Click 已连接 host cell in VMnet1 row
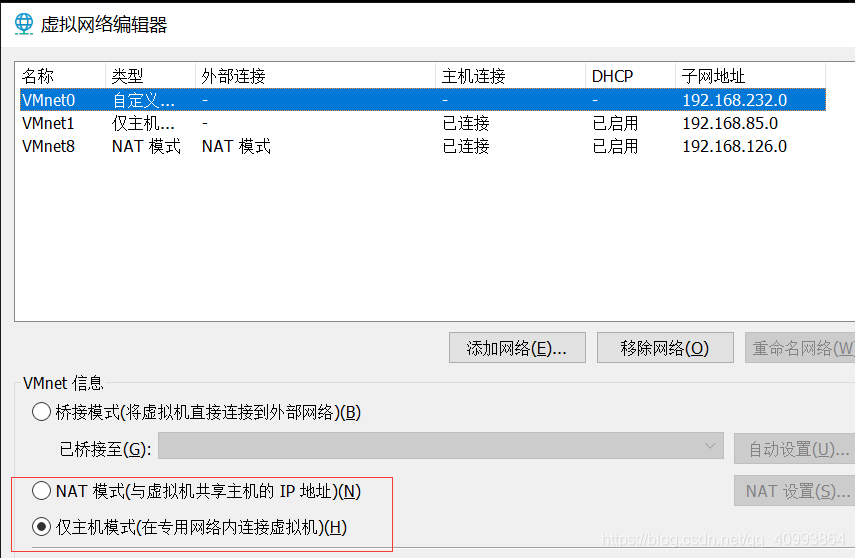The width and height of the screenshot is (855, 558). [466, 123]
